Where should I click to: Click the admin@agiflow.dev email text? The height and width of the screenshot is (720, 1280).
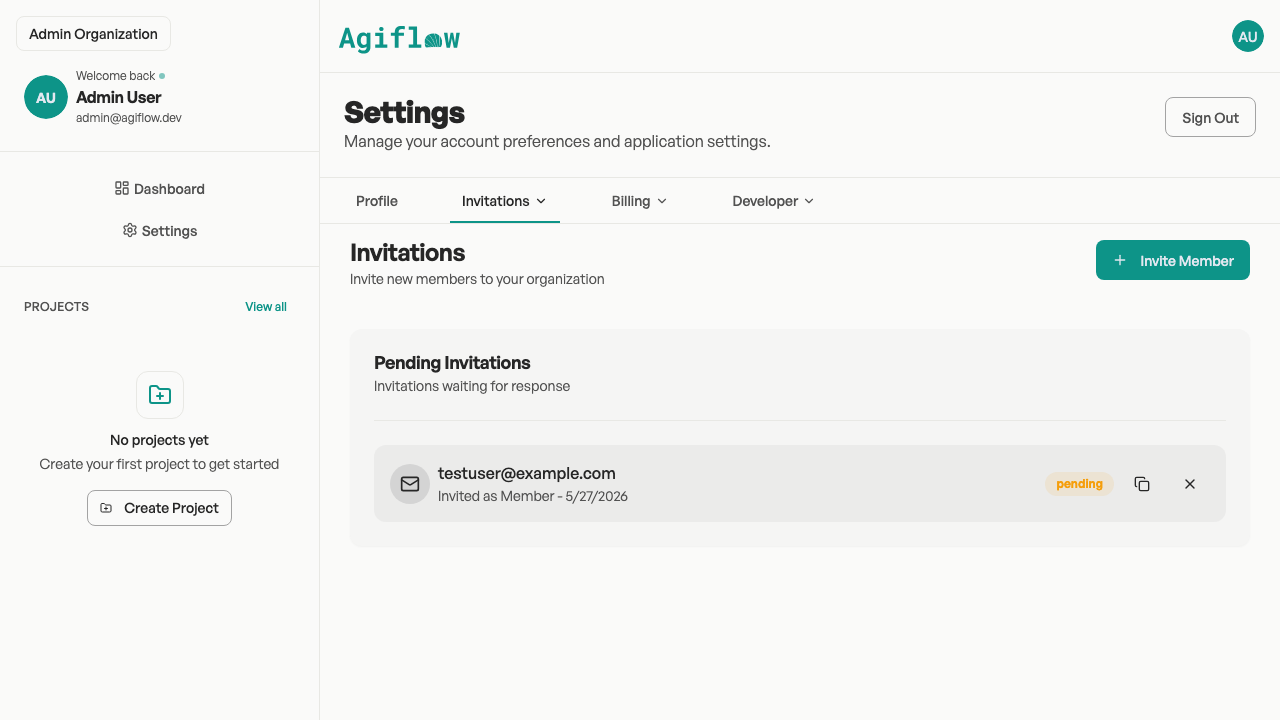[129, 118]
